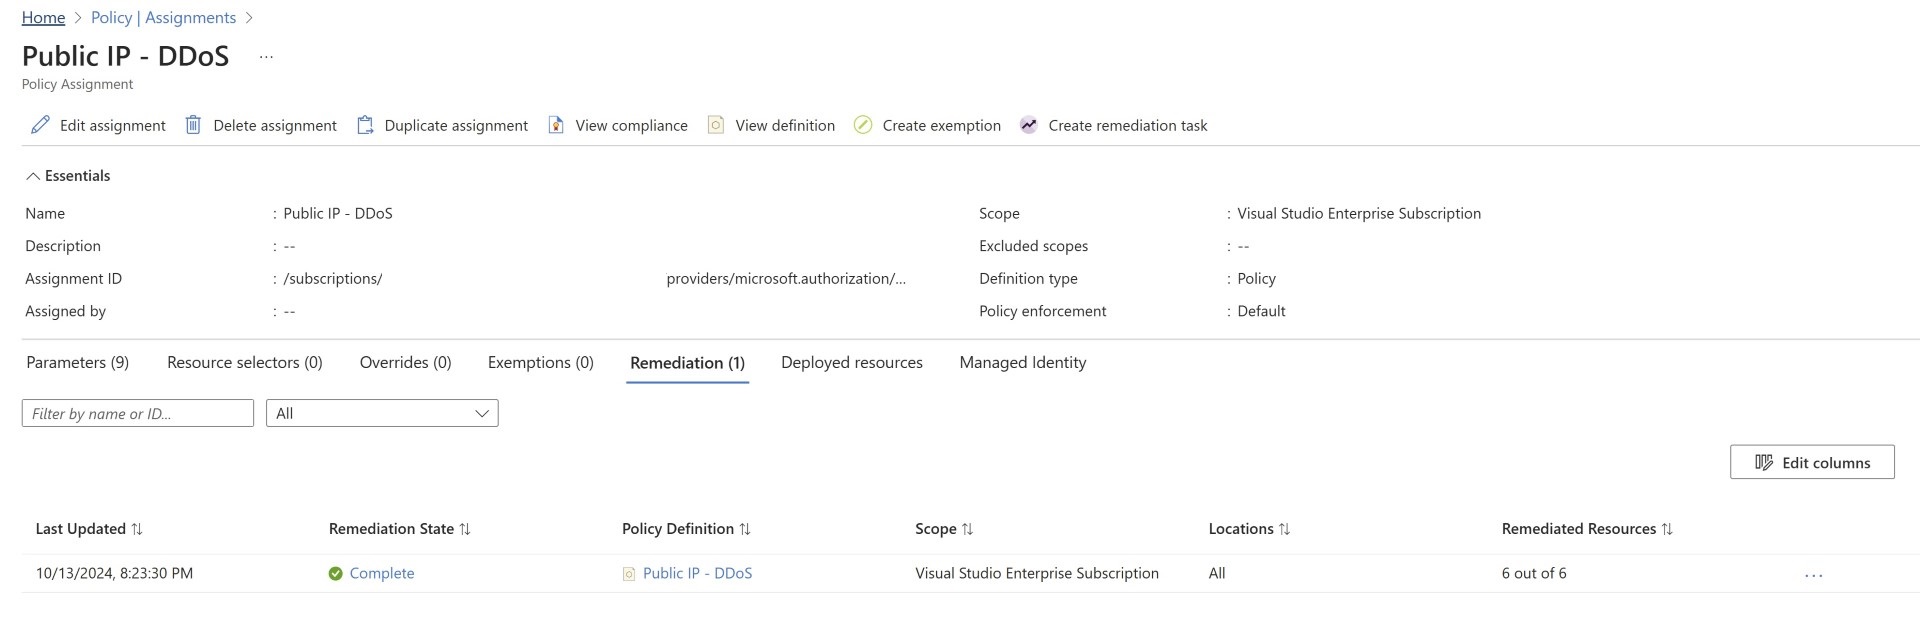Focus the Filter by name or ID field
The width and height of the screenshot is (1920, 625).
138,413
